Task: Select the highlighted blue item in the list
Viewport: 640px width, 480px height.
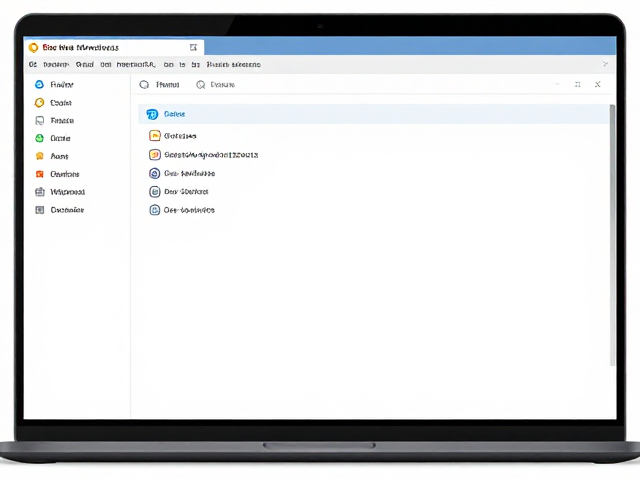Action: click(x=373, y=114)
